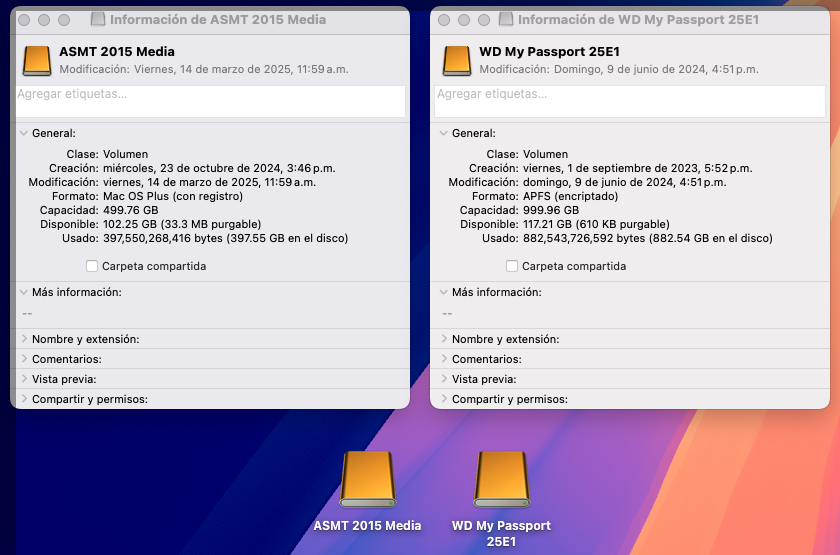
Task: Click the WD My Passport 25E1 desktop icon label
Action: pos(501,534)
